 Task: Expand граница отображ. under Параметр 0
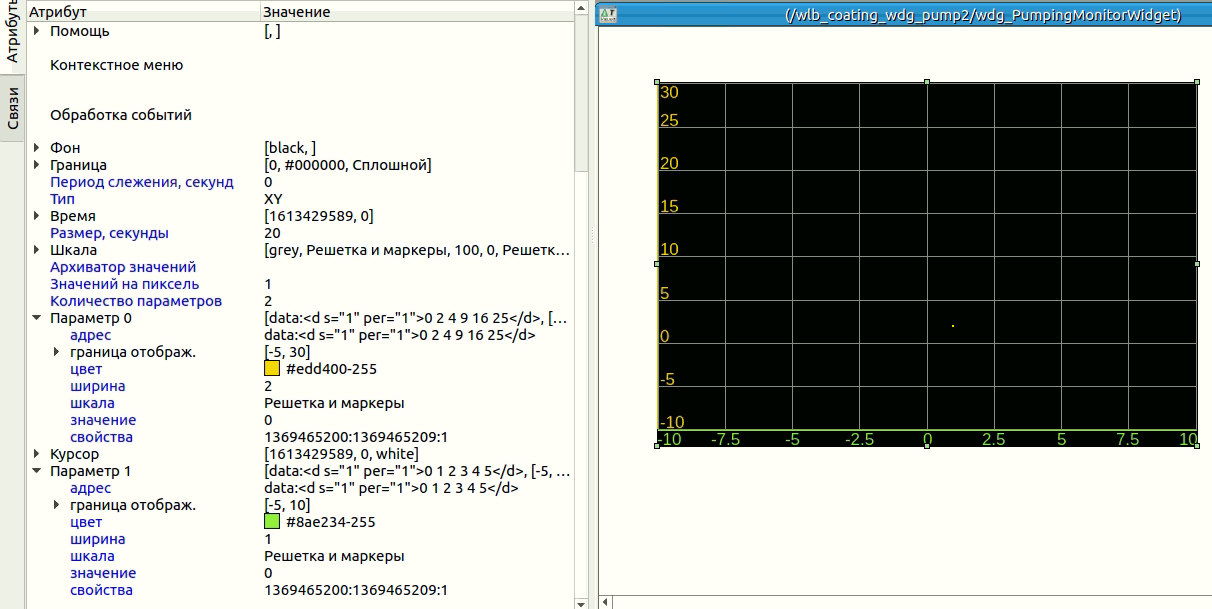pos(57,352)
